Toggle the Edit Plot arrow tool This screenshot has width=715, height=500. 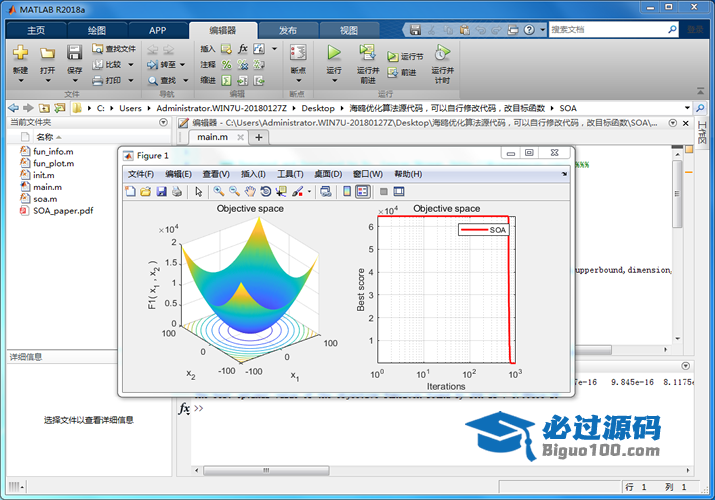point(198,191)
